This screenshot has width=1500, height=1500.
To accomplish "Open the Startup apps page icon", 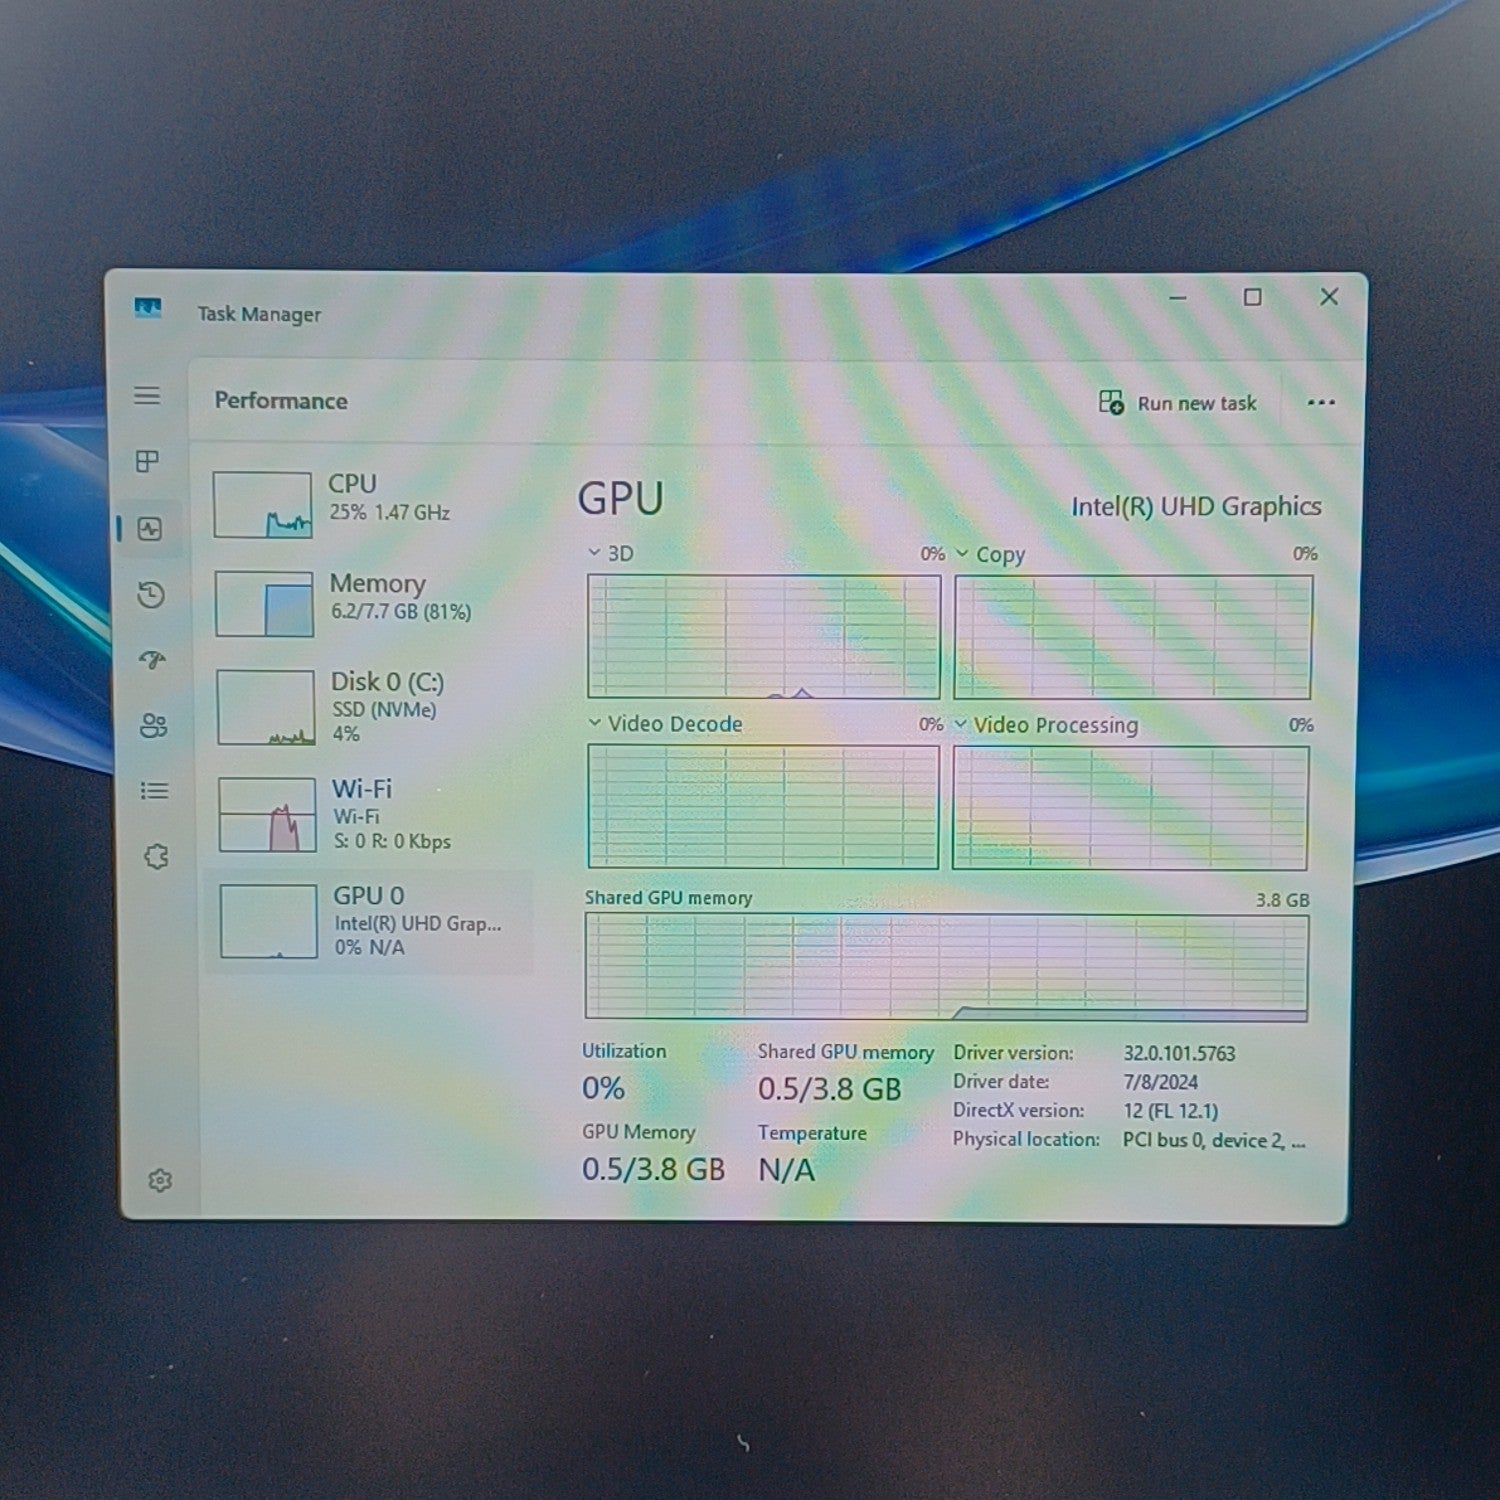I will tap(152, 660).
